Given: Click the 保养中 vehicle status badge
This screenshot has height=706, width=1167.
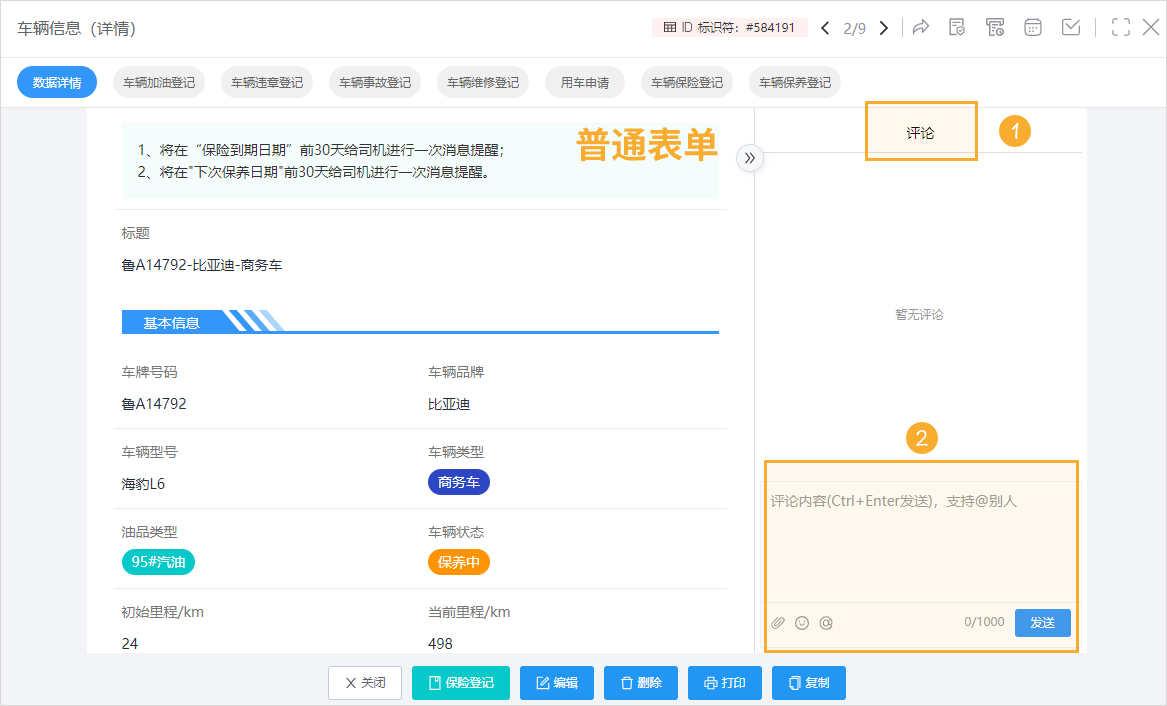Looking at the screenshot, I should point(458,562).
